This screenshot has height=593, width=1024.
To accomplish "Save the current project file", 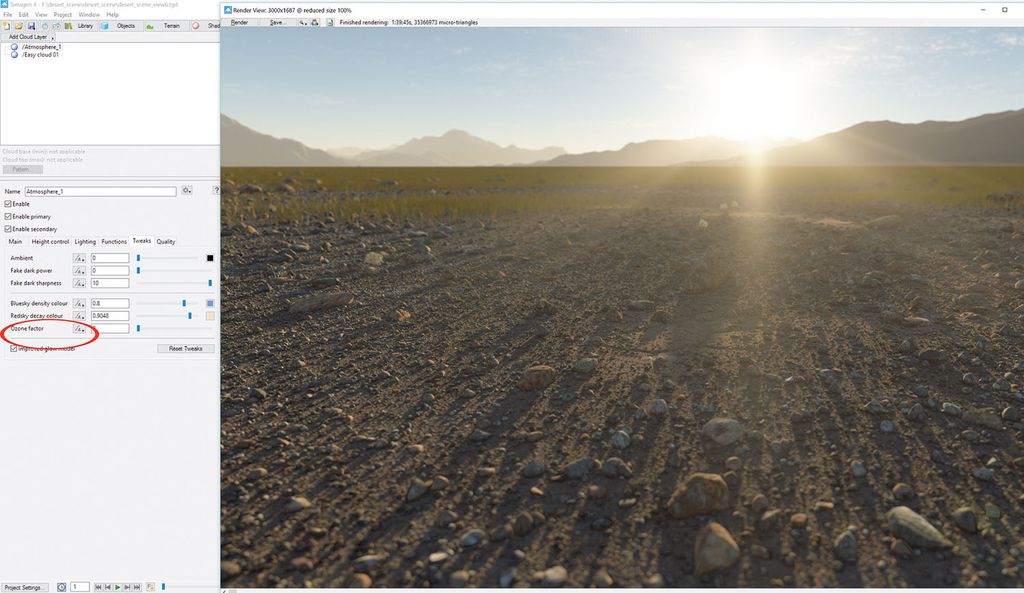I will point(32,25).
